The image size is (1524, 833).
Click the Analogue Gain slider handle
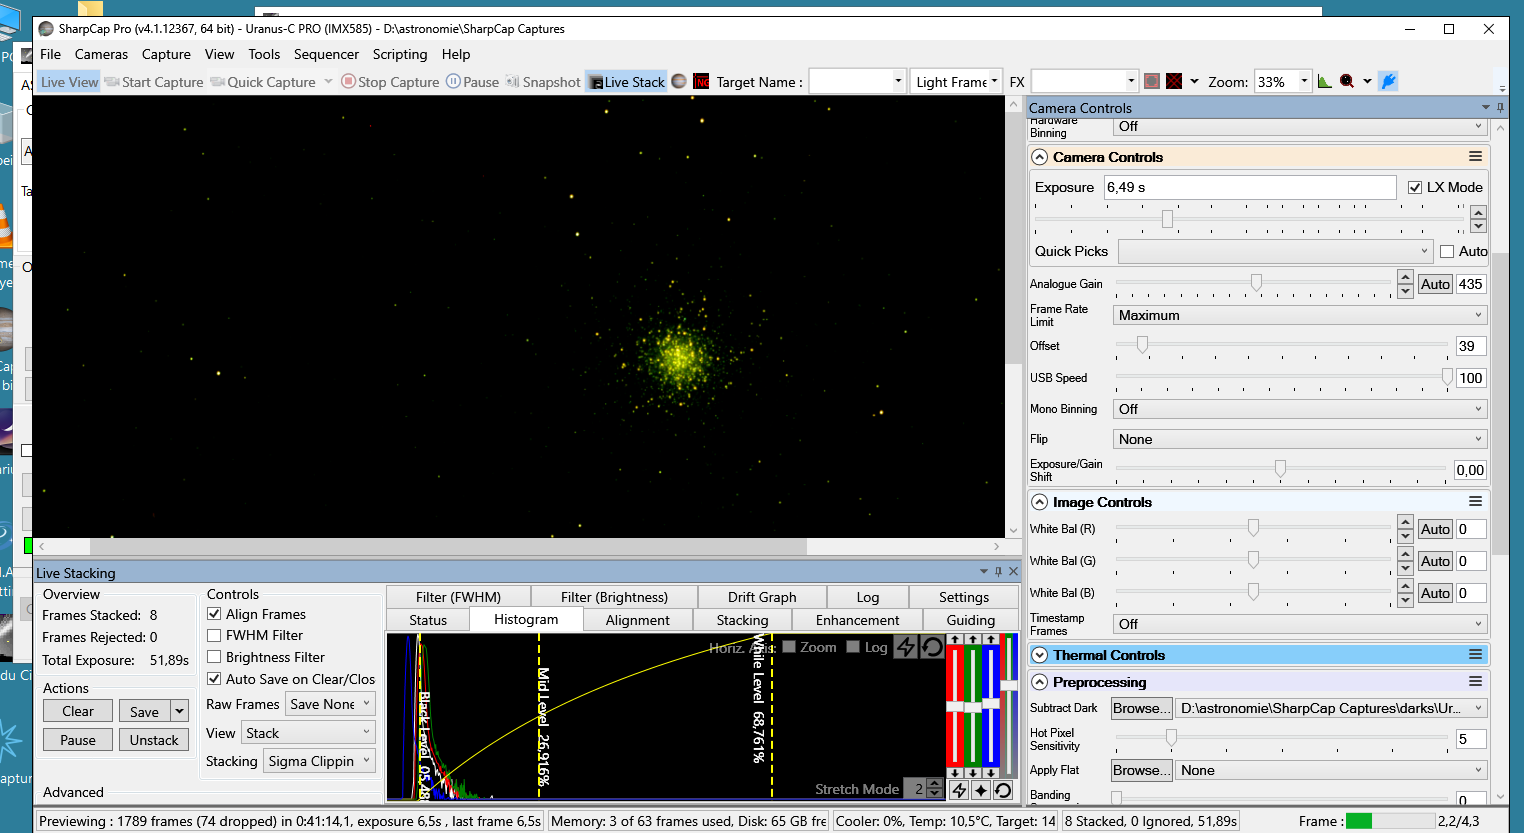pyautogui.click(x=1256, y=283)
